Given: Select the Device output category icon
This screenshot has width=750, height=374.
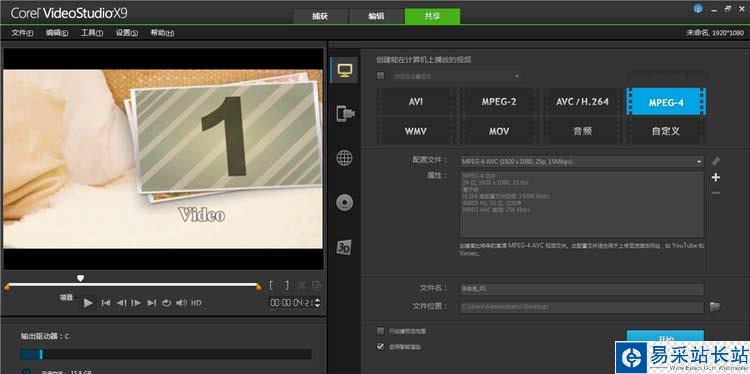Looking at the screenshot, I should [345, 113].
